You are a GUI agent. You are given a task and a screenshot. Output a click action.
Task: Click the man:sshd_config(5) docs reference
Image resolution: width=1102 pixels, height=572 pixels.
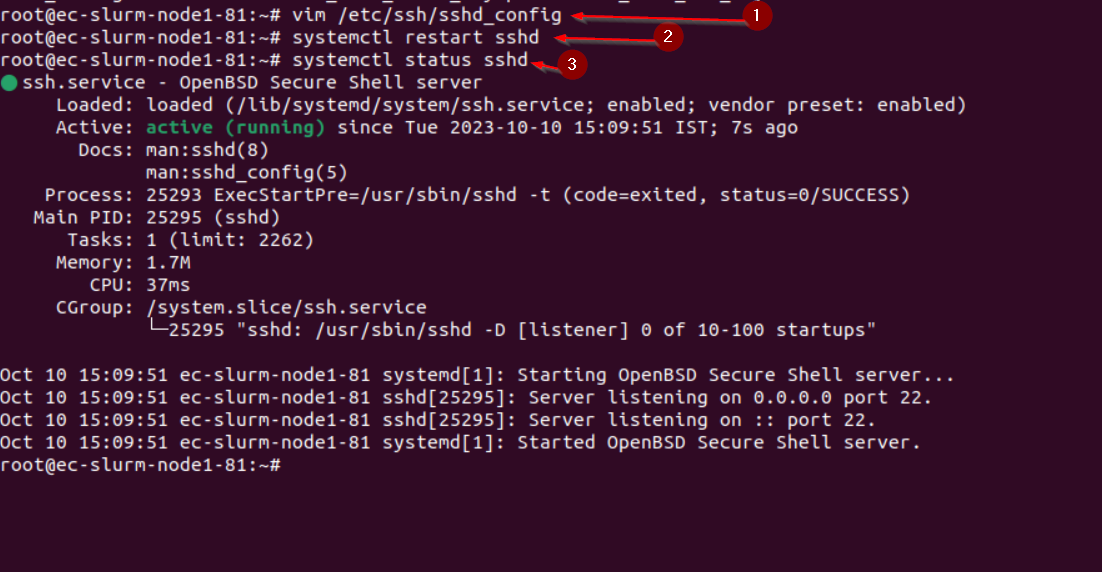247,172
